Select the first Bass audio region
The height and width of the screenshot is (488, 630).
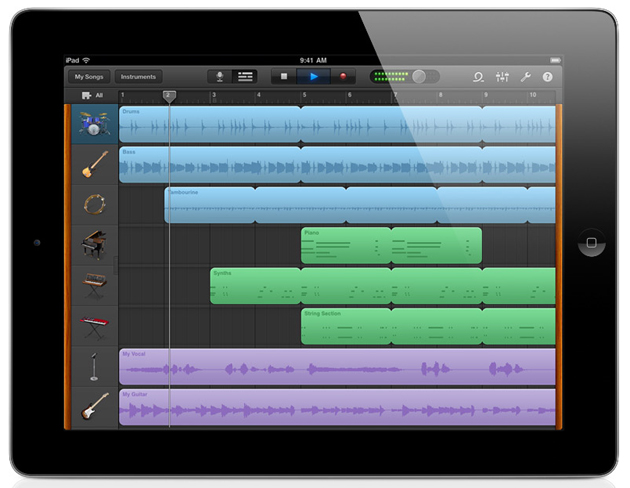(x=210, y=165)
